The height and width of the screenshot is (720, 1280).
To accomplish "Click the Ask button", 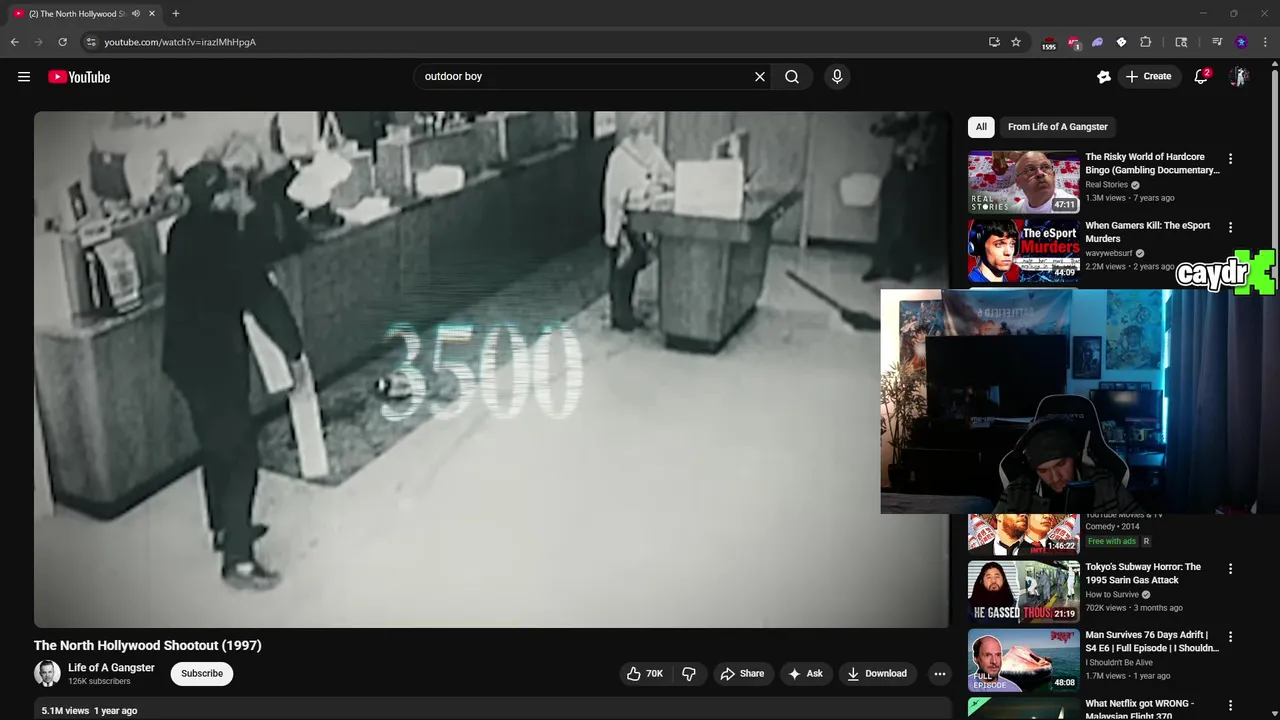I will 805,674.
